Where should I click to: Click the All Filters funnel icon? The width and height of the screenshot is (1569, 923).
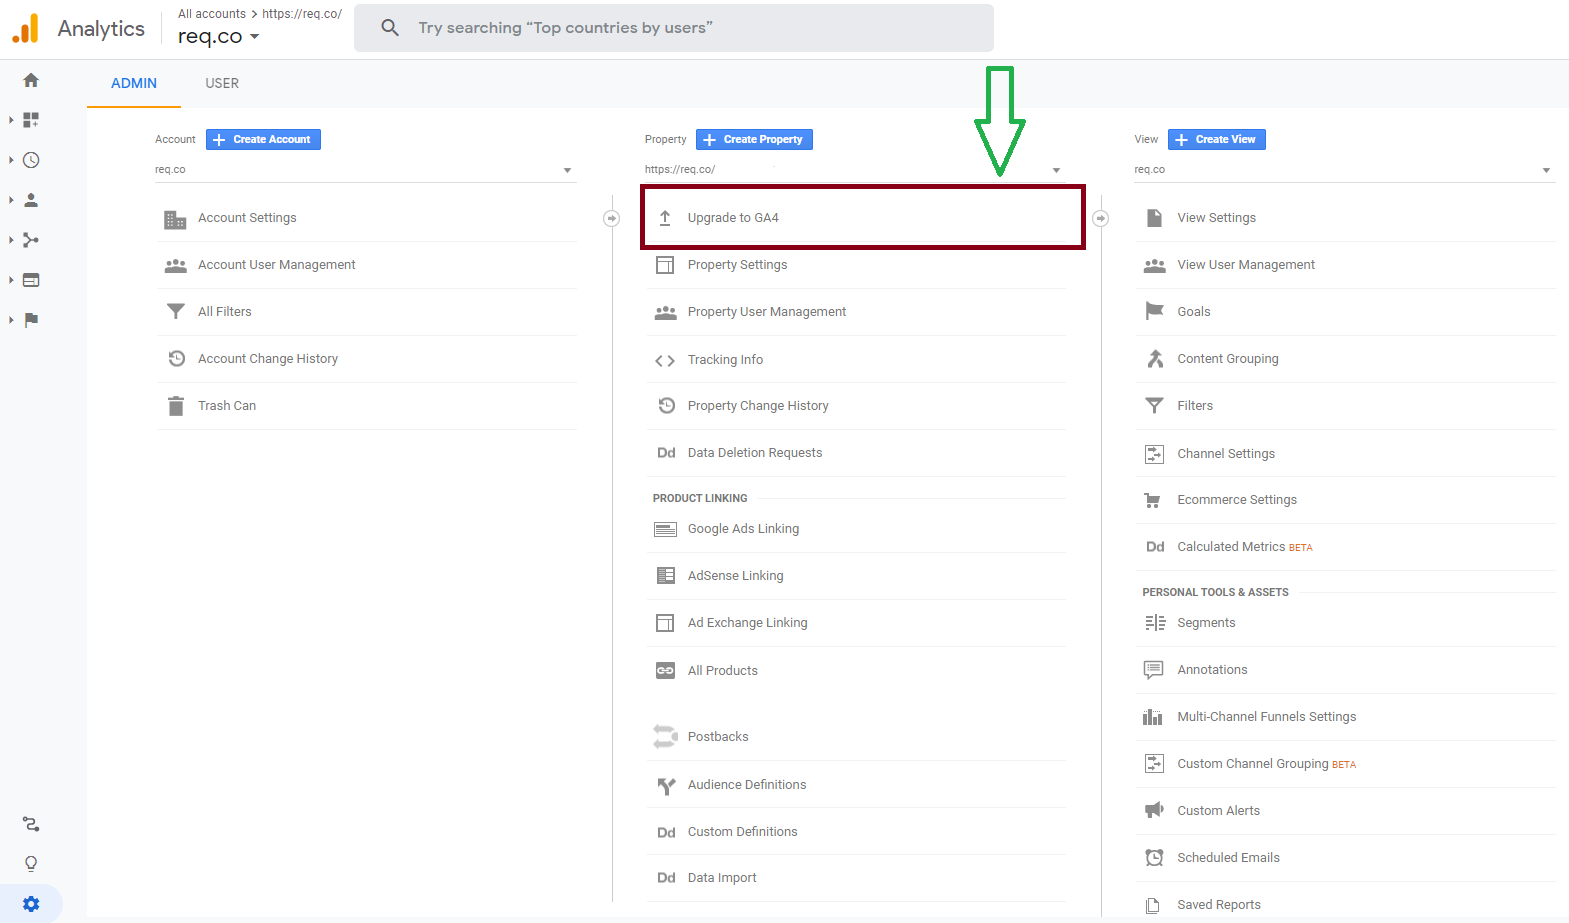point(175,312)
